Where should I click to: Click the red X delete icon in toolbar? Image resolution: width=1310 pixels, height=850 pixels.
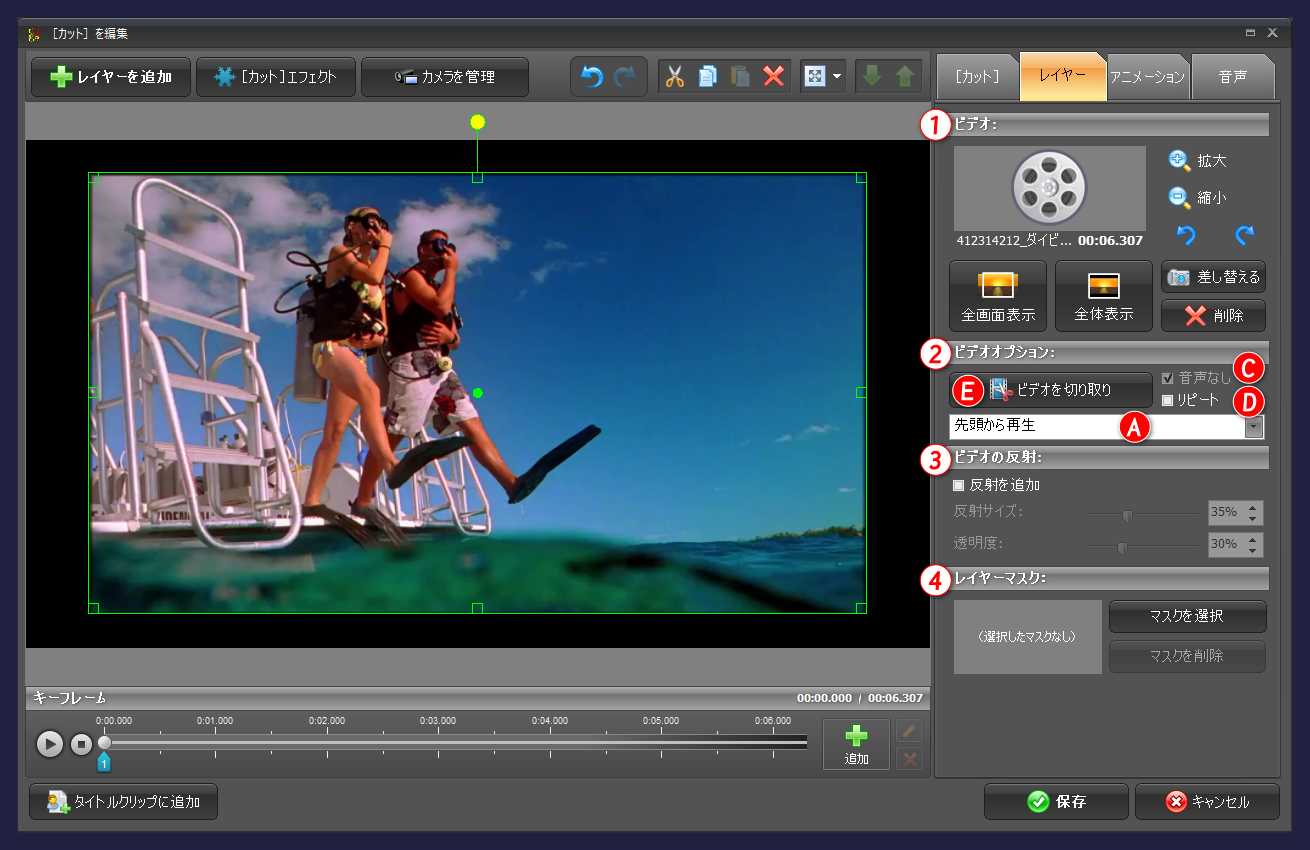(773, 77)
